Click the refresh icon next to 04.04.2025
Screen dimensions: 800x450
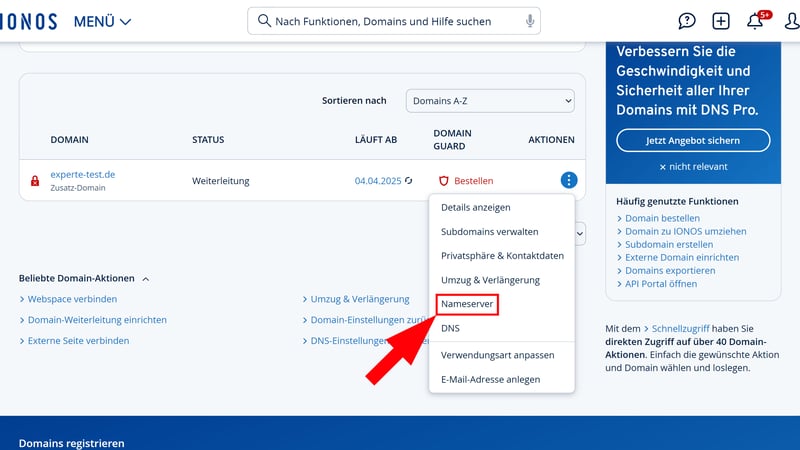click(x=408, y=181)
